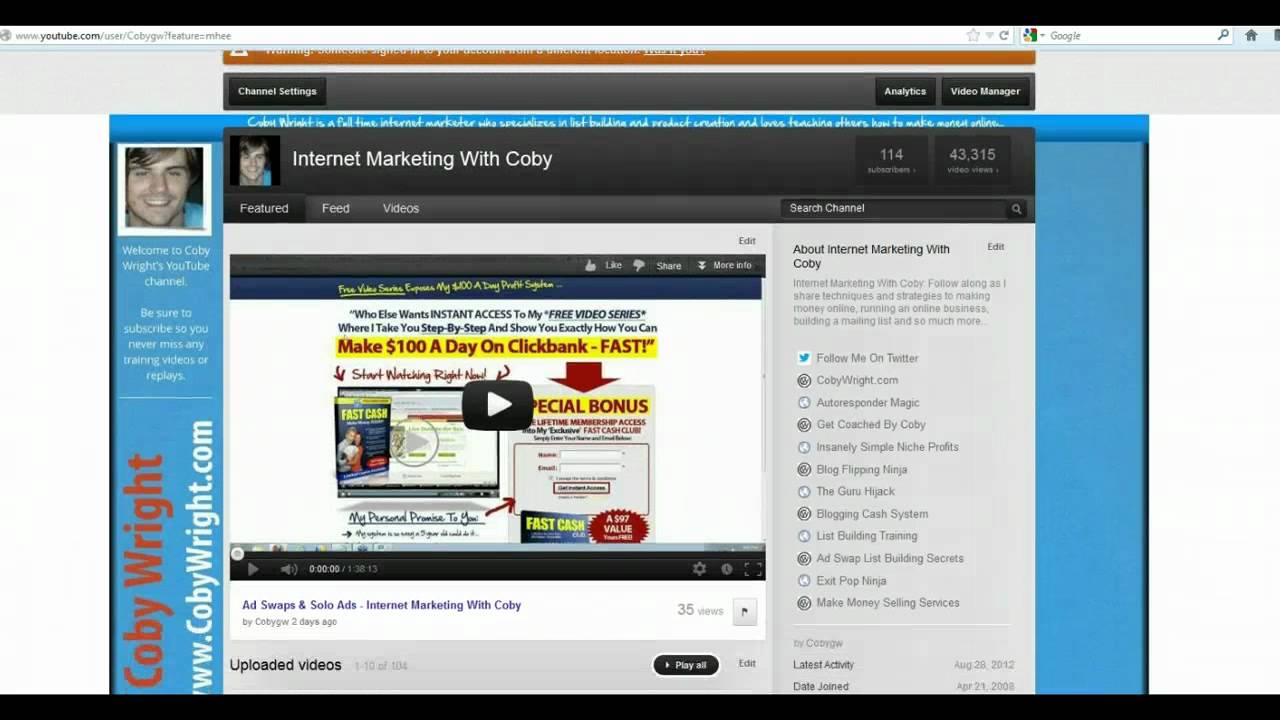Click the icon beside Blog Flipping Ninja

click(x=804, y=469)
